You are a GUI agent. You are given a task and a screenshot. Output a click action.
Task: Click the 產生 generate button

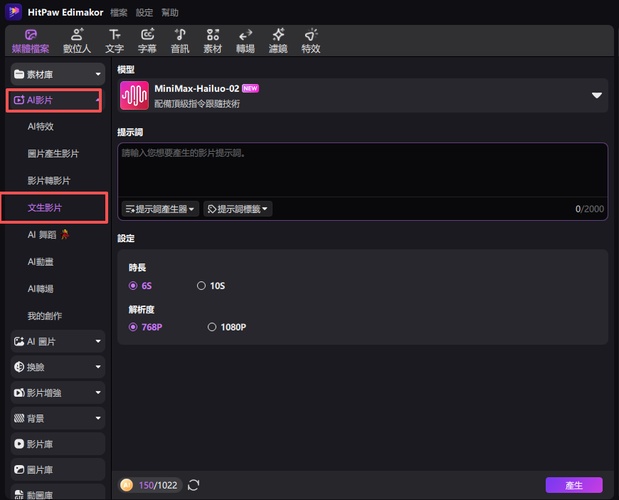573,485
